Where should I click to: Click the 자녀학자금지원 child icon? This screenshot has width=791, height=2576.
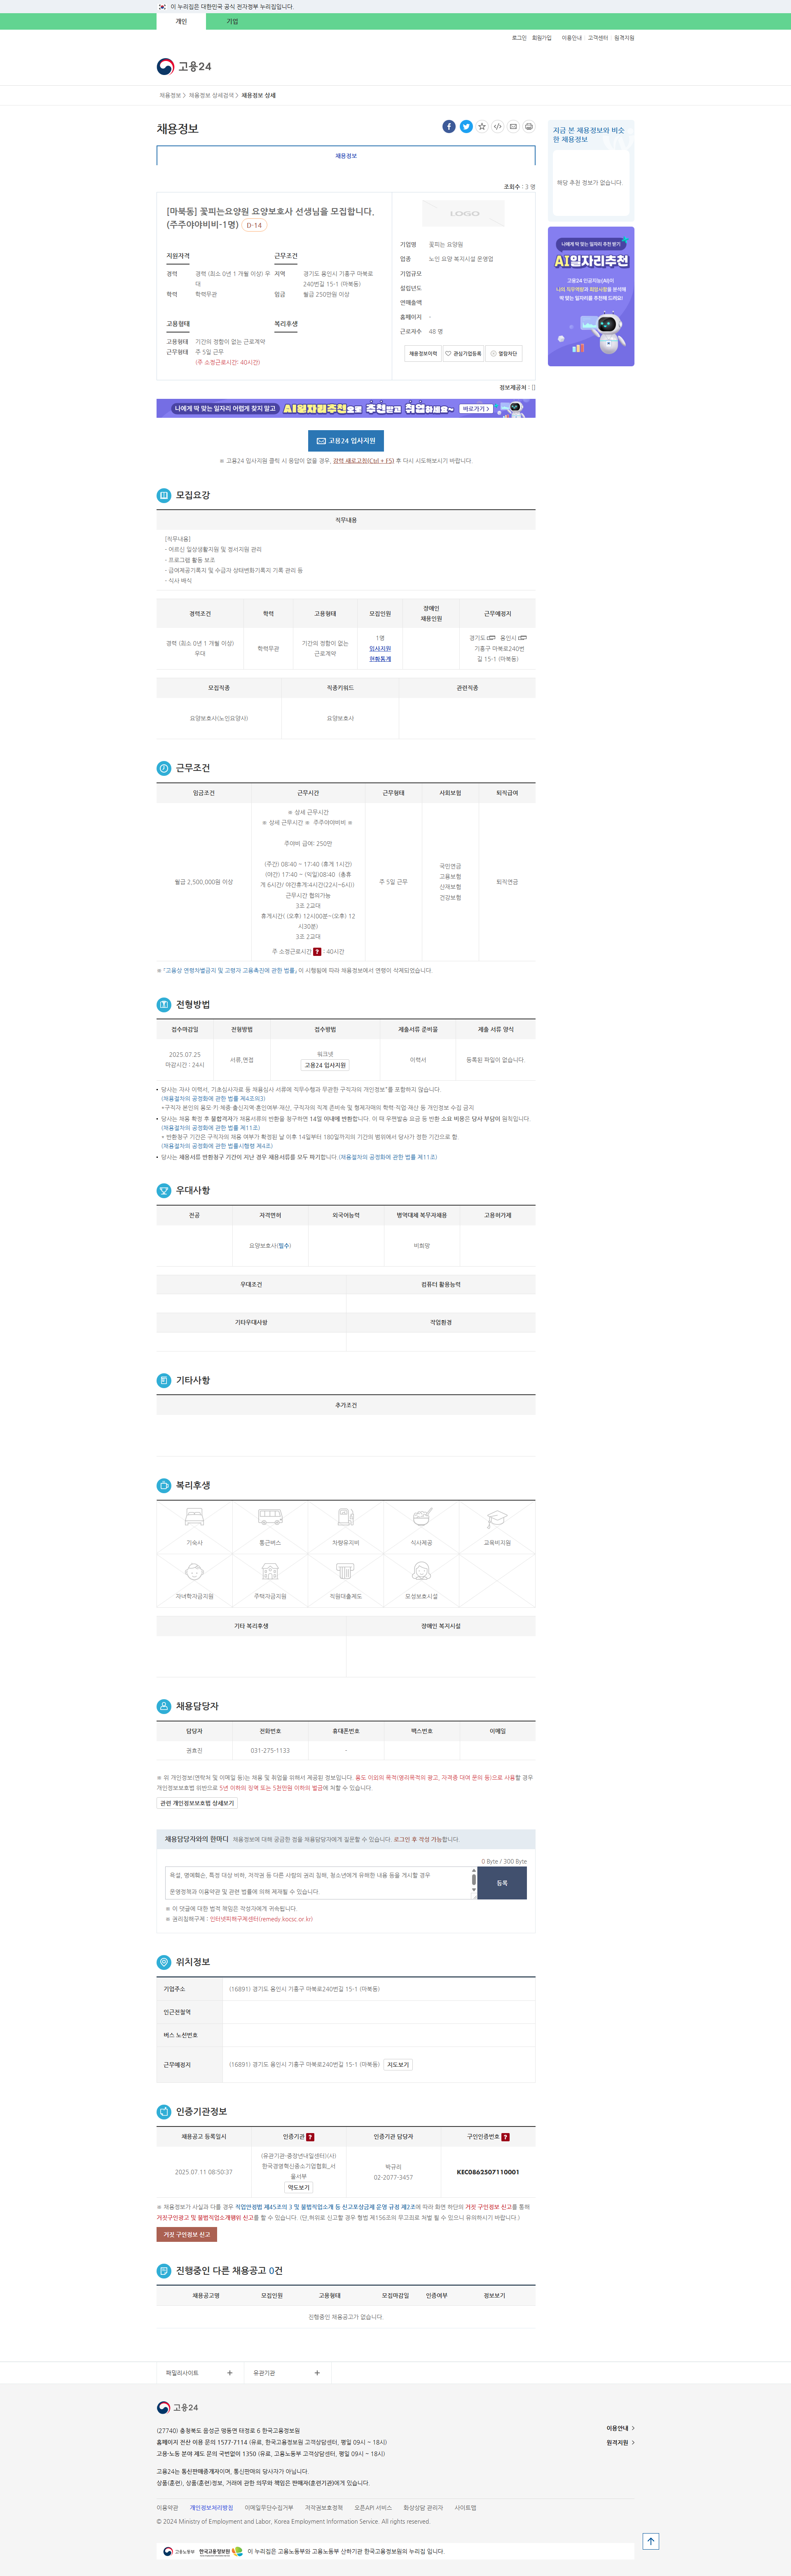194,1572
